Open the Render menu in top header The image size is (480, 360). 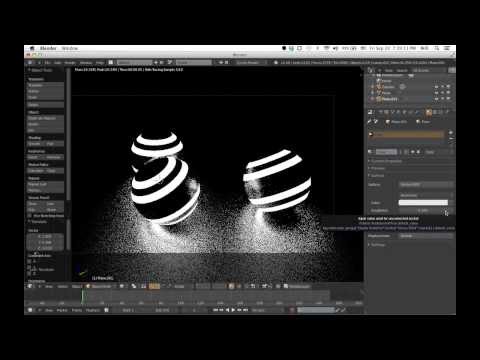[x=70, y=62]
